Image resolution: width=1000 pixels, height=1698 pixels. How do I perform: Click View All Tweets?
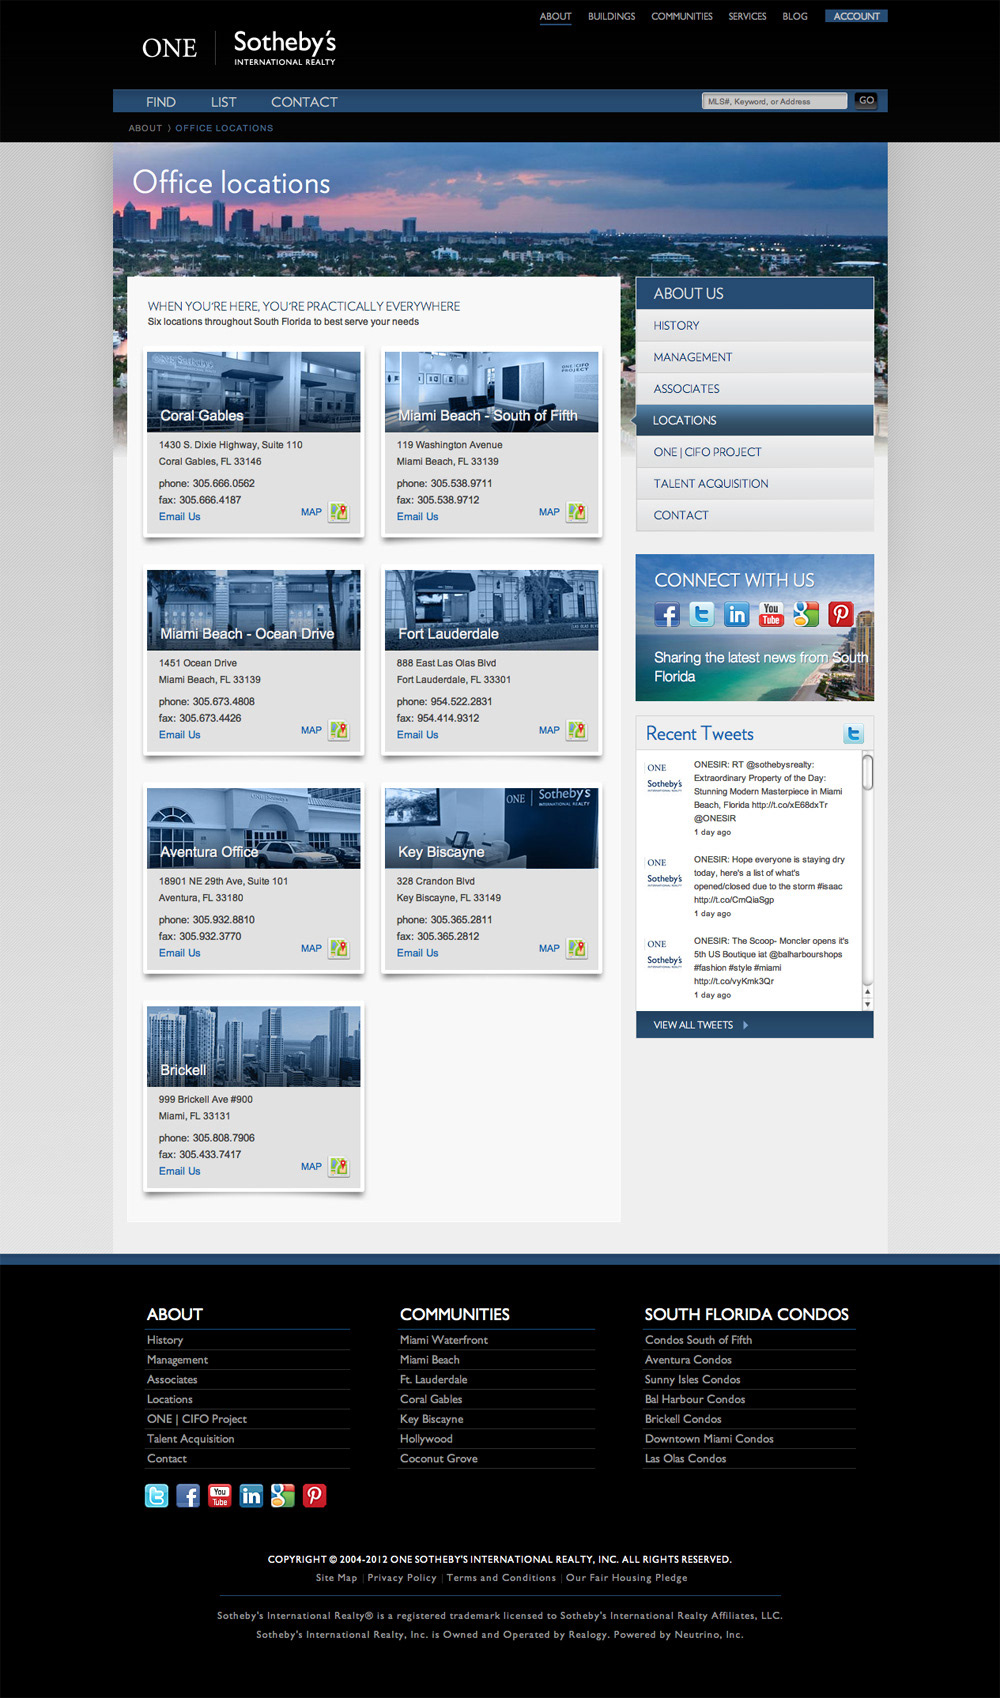tap(701, 1025)
